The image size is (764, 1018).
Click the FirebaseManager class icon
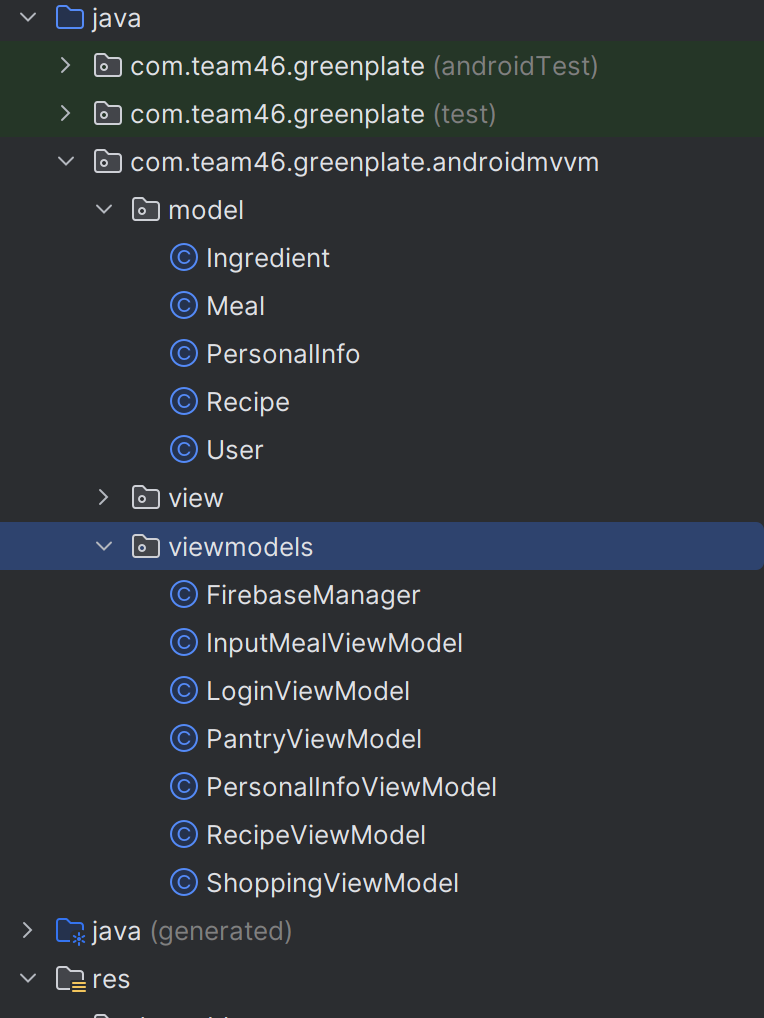click(x=183, y=595)
